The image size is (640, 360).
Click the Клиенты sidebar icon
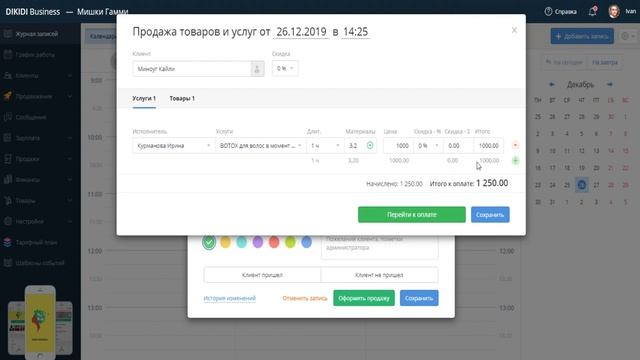pos(8,76)
